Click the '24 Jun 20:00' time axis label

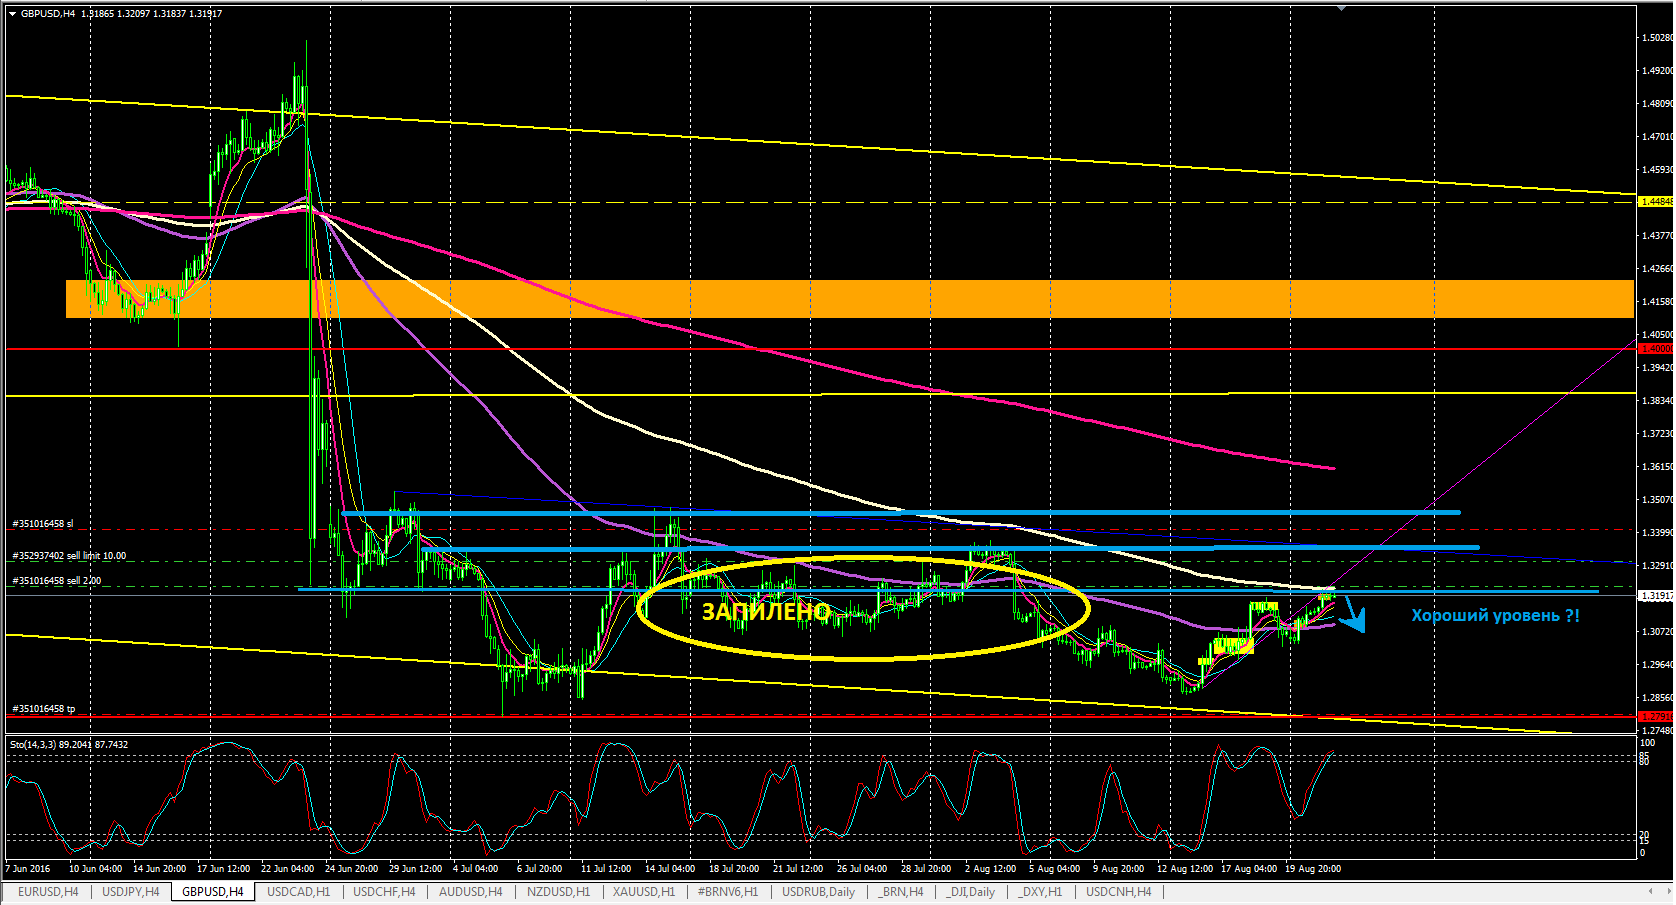[x=351, y=868]
